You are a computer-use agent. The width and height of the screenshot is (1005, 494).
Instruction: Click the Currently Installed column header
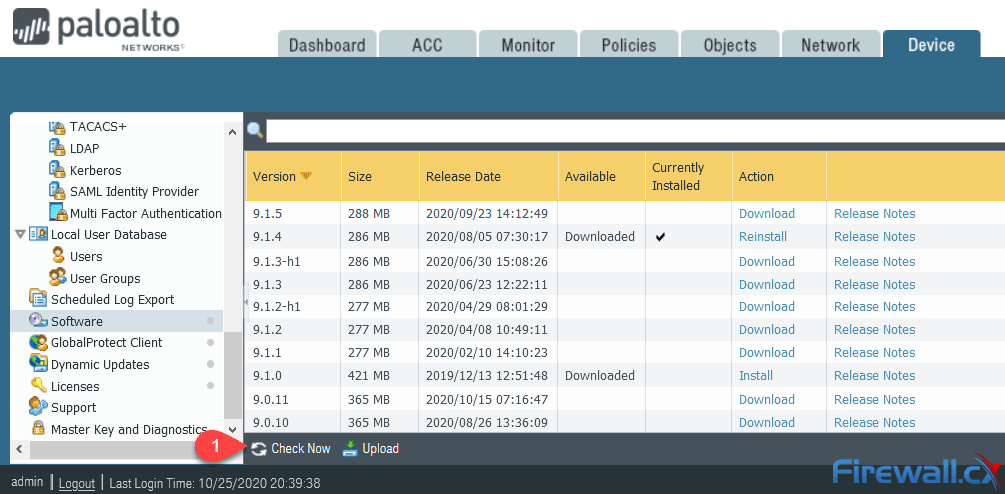point(688,176)
